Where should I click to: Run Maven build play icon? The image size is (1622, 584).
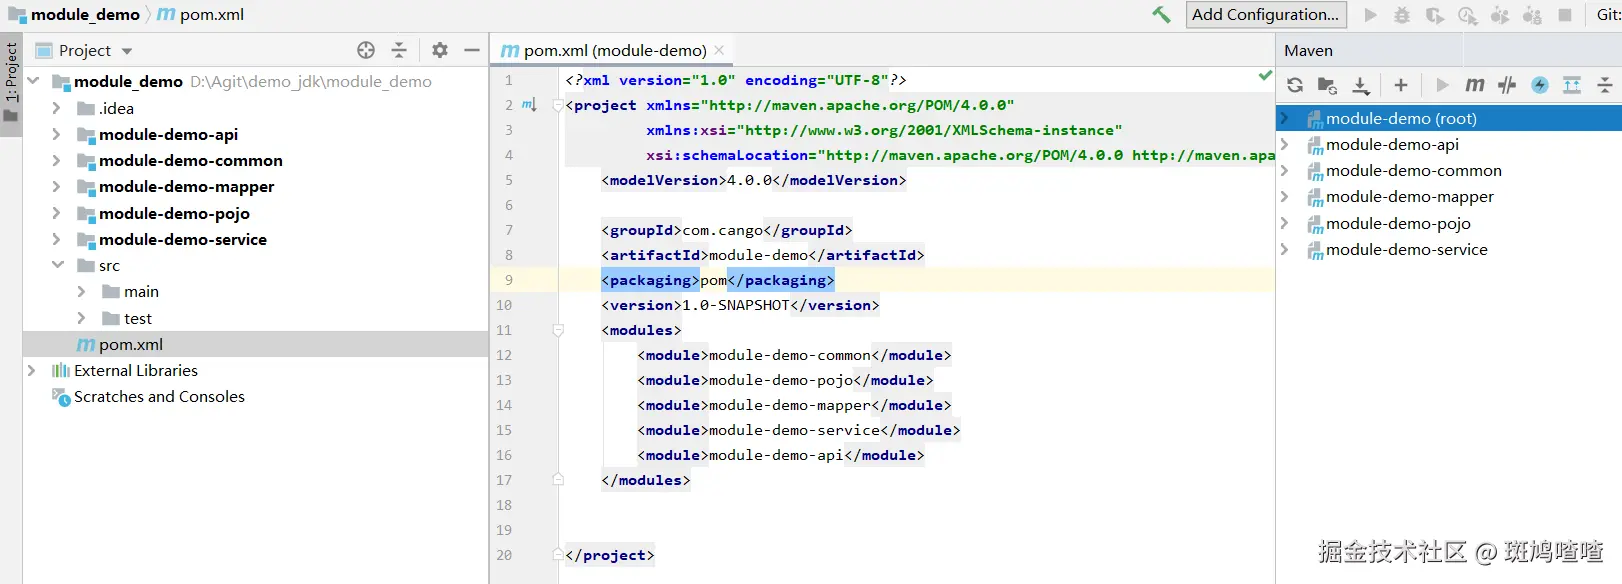(1442, 85)
